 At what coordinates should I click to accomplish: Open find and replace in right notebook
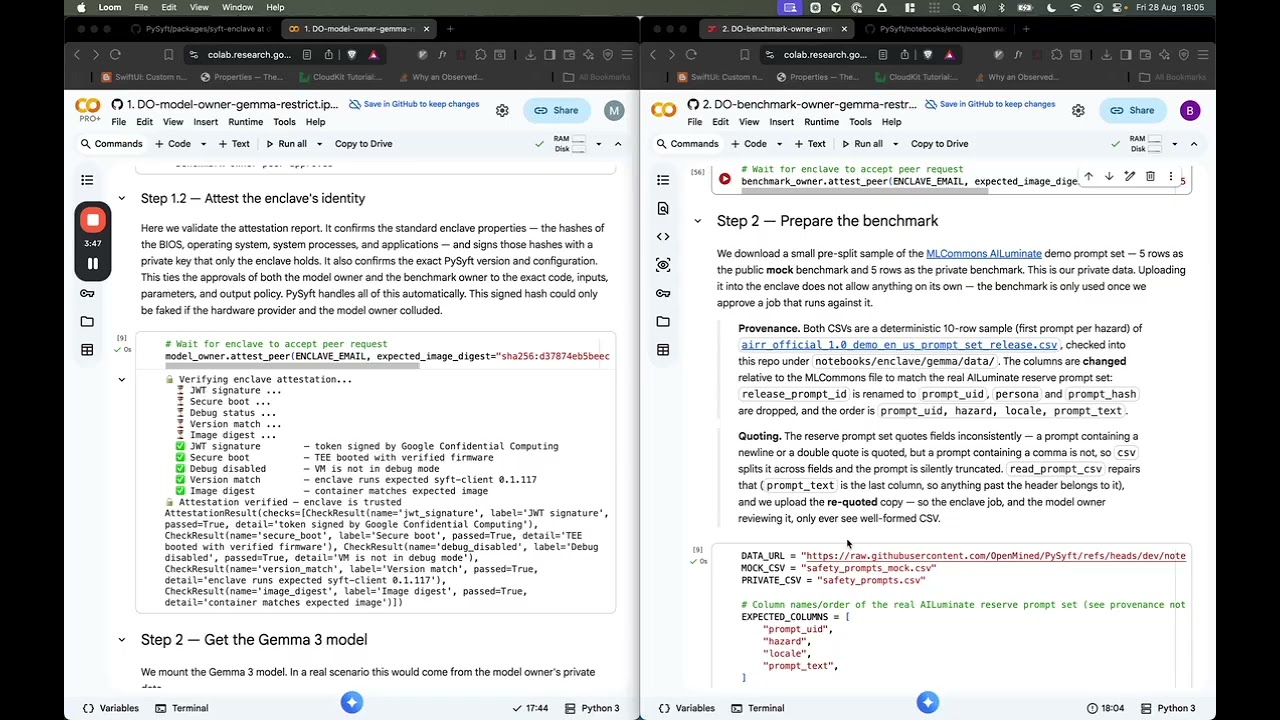(x=663, y=208)
